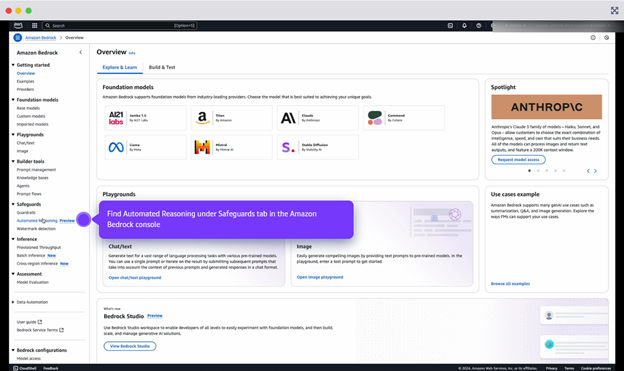The image size is (624, 371).
Task: Collapse the Assessment section
Action: (13, 273)
